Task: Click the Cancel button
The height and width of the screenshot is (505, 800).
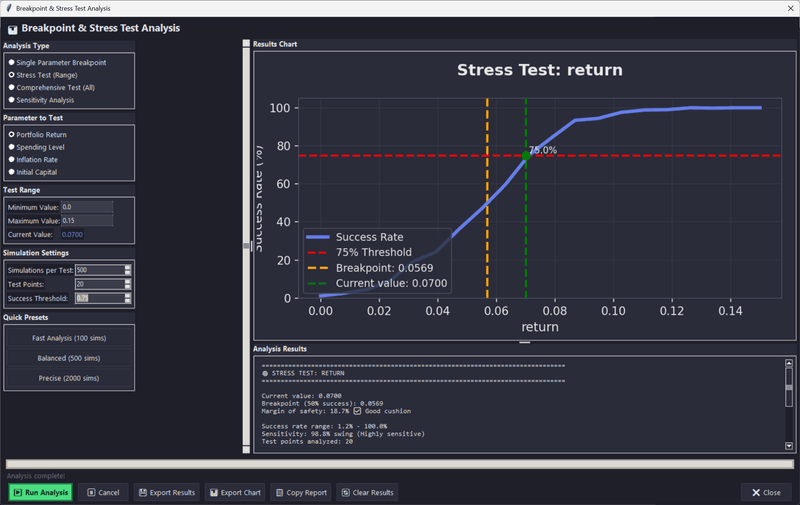Action: [104, 492]
